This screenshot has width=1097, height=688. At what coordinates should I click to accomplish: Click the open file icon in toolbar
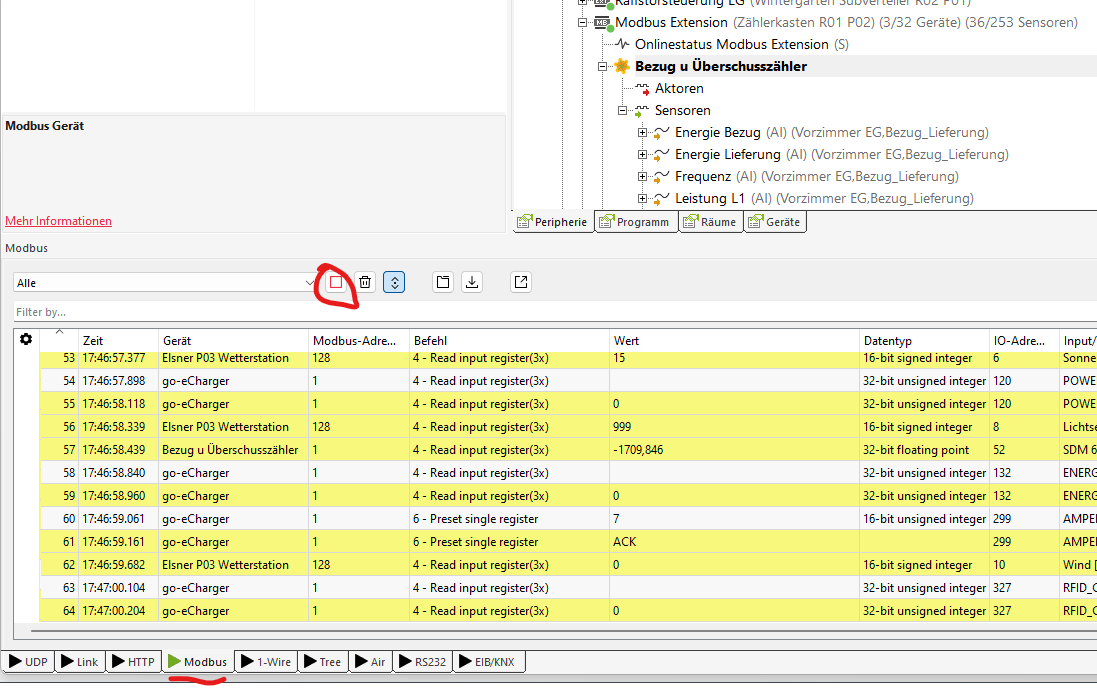coord(443,283)
